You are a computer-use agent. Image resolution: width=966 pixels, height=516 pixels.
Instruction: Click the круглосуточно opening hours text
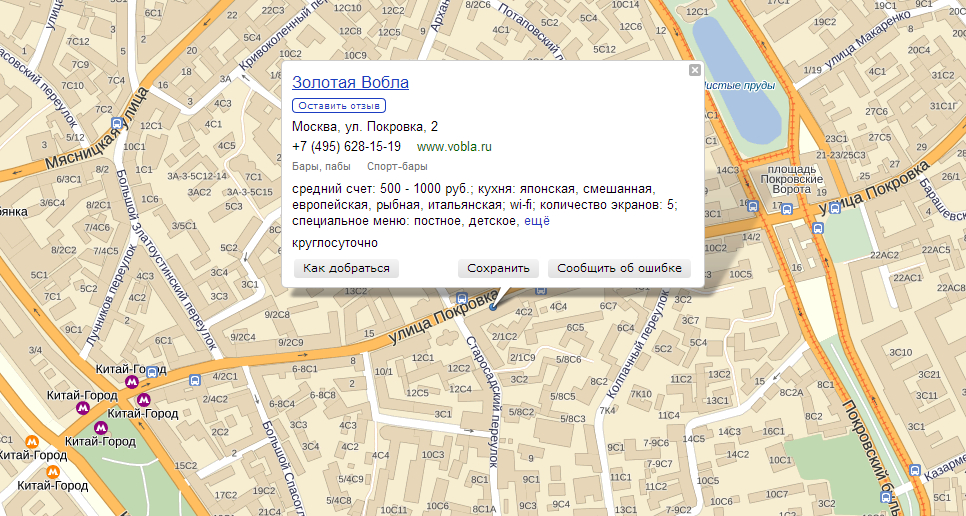[335, 243]
